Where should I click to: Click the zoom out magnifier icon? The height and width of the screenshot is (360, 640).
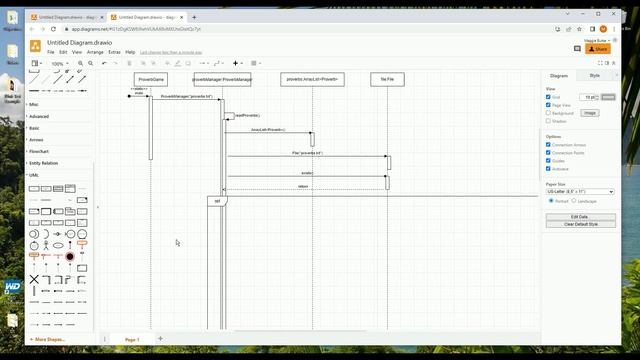click(91, 63)
